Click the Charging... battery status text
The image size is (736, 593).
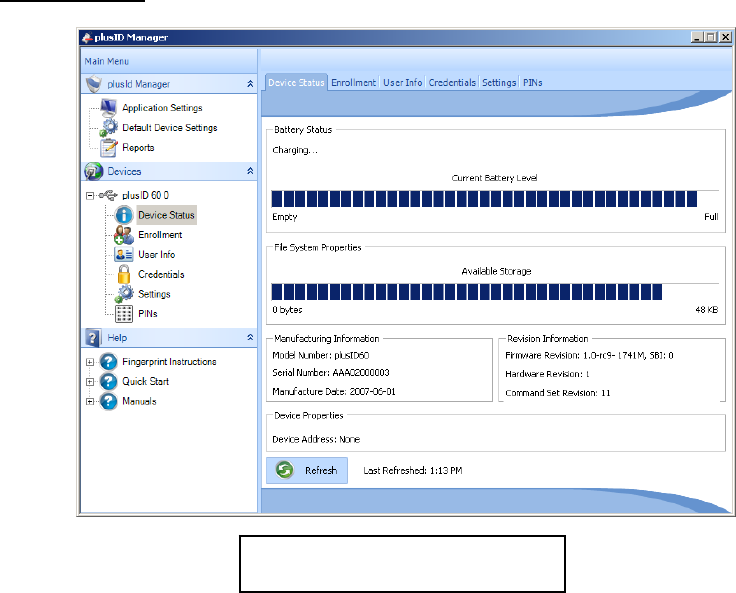pos(295,150)
